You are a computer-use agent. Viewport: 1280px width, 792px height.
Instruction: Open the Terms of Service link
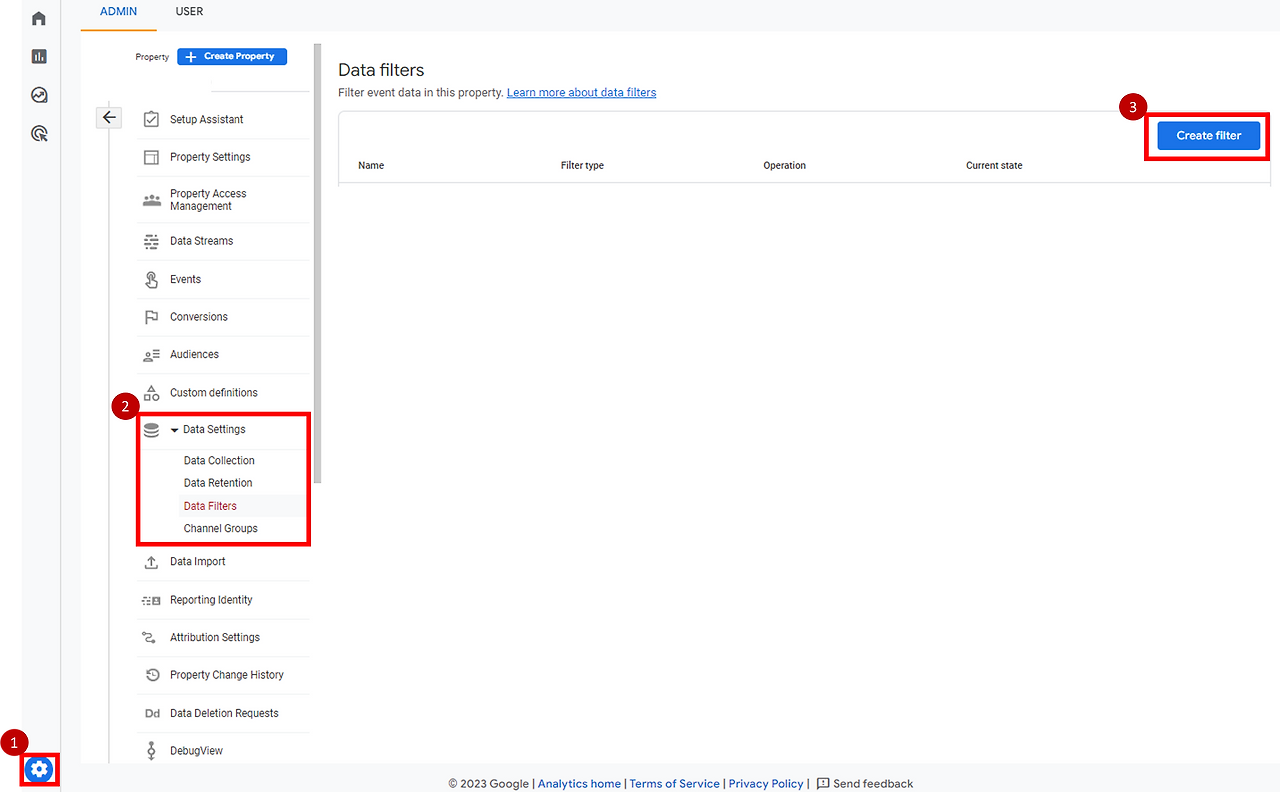674,784
